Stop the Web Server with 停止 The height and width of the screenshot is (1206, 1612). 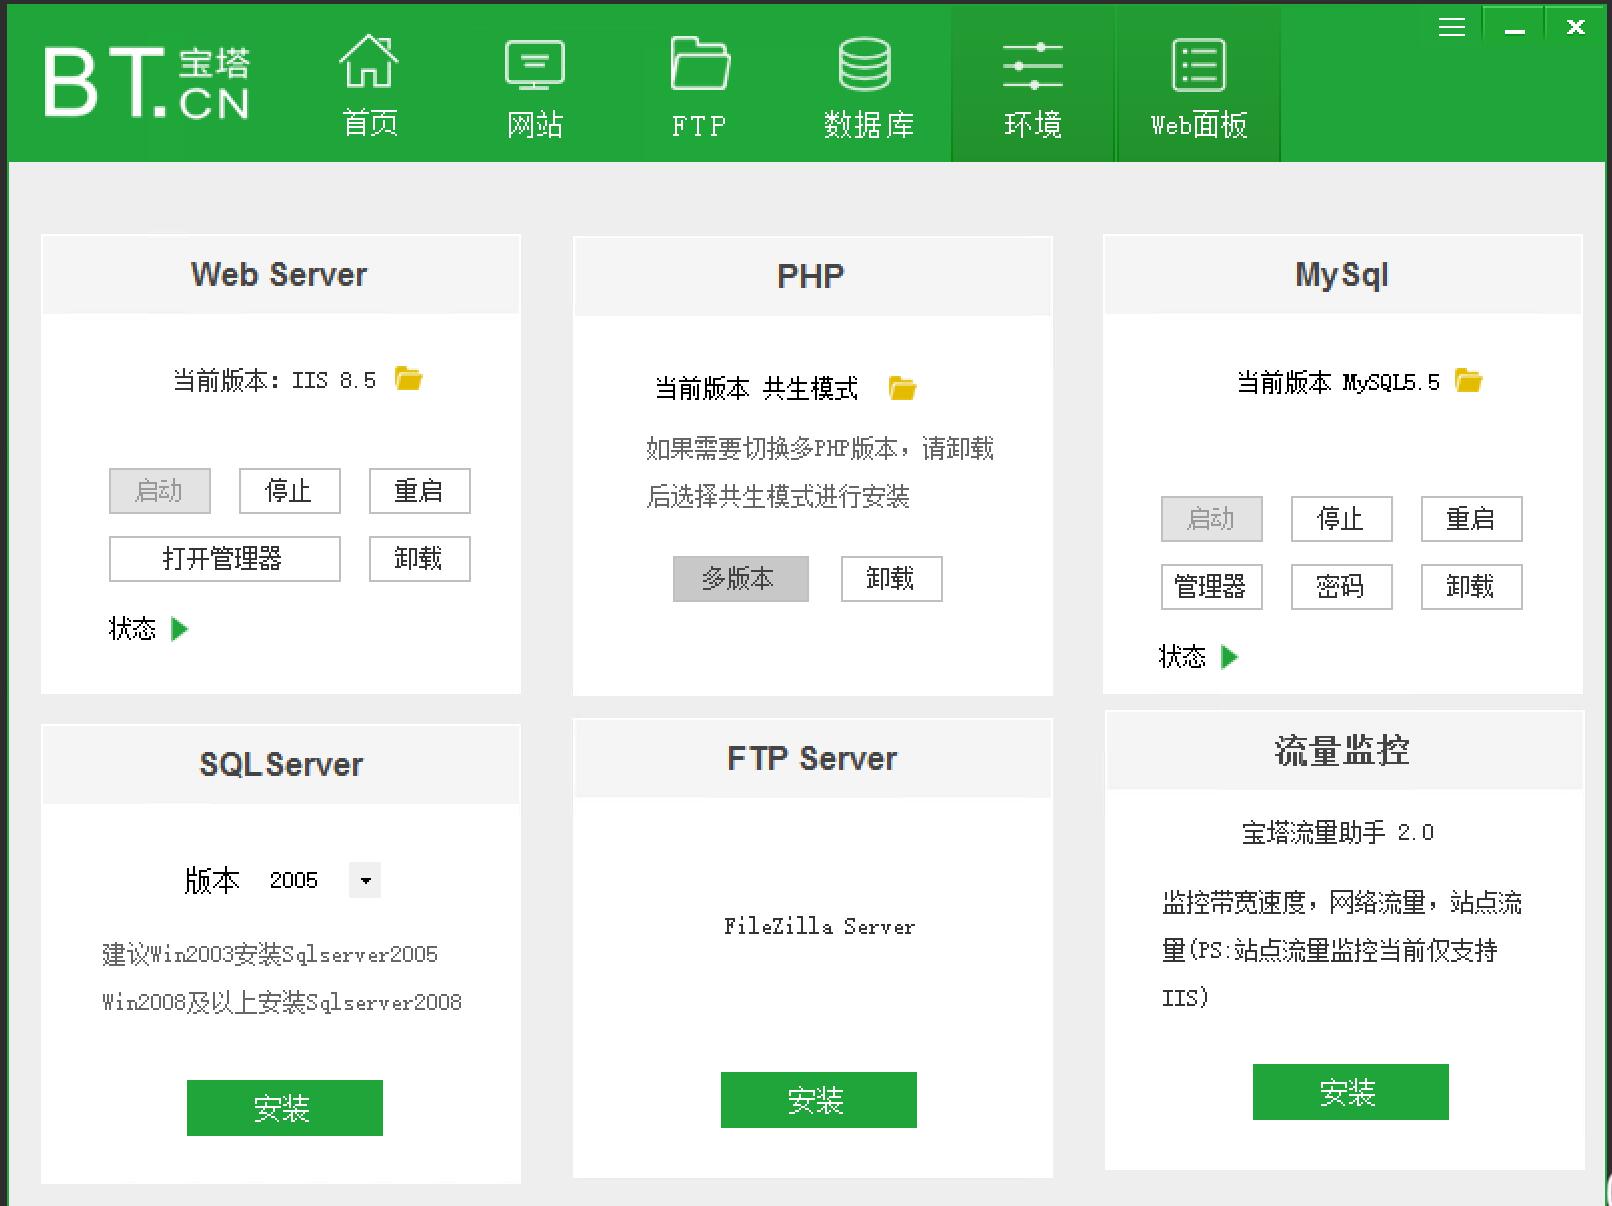click(290, 491)
